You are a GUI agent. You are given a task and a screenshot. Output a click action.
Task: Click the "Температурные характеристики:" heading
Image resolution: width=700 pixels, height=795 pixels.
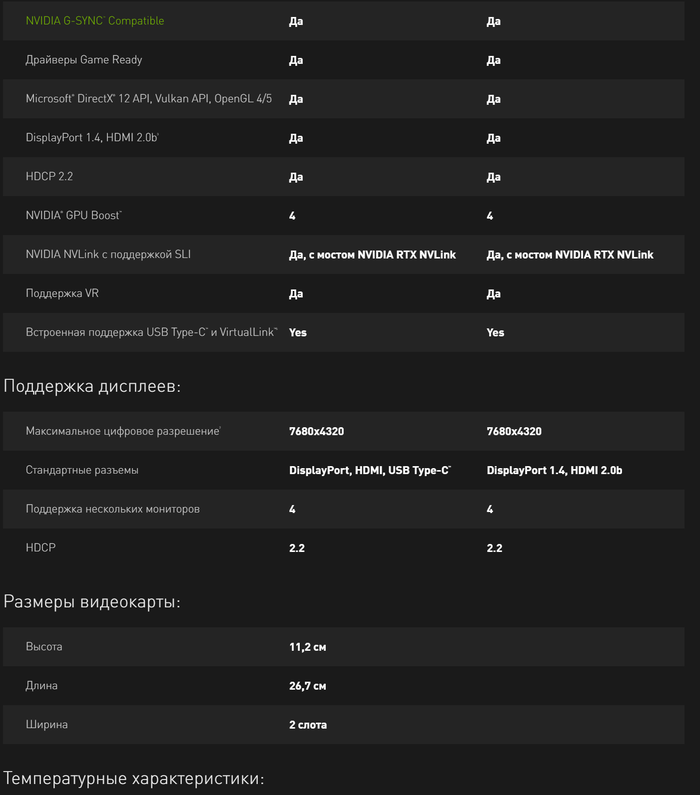[x=133, y=778]
